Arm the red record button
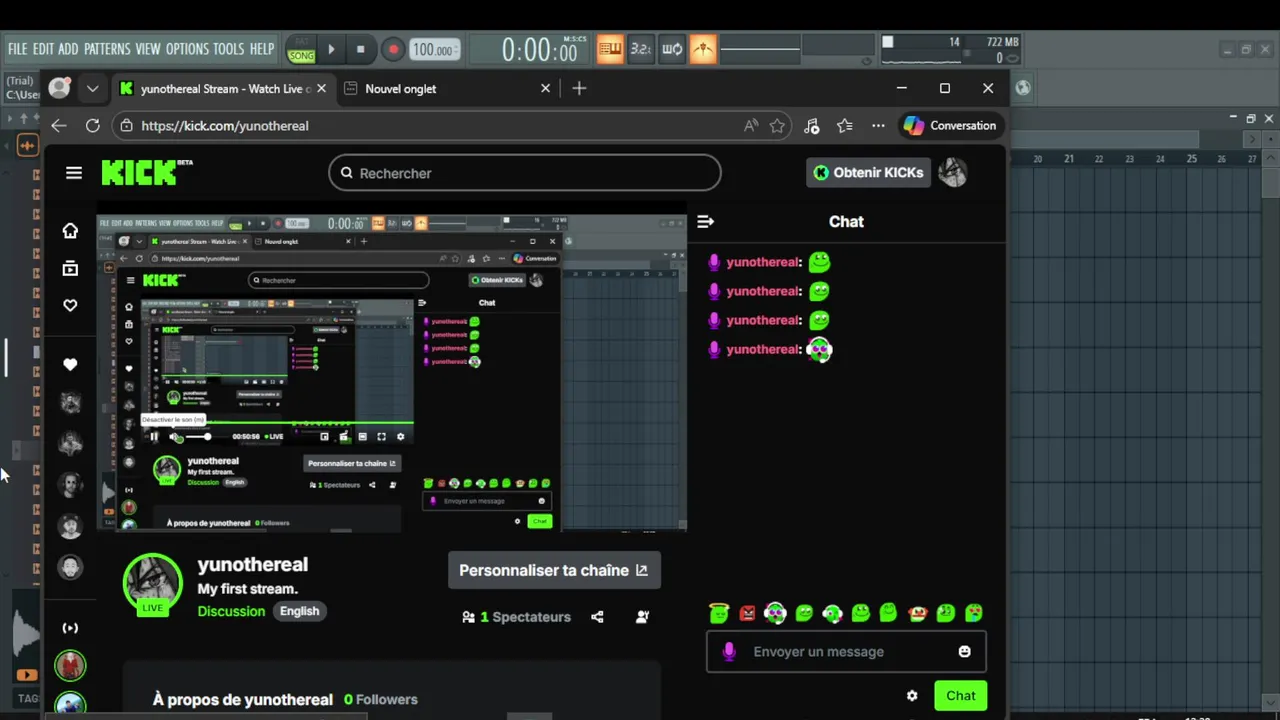The image size is (1280, 720). click(393, 49)
